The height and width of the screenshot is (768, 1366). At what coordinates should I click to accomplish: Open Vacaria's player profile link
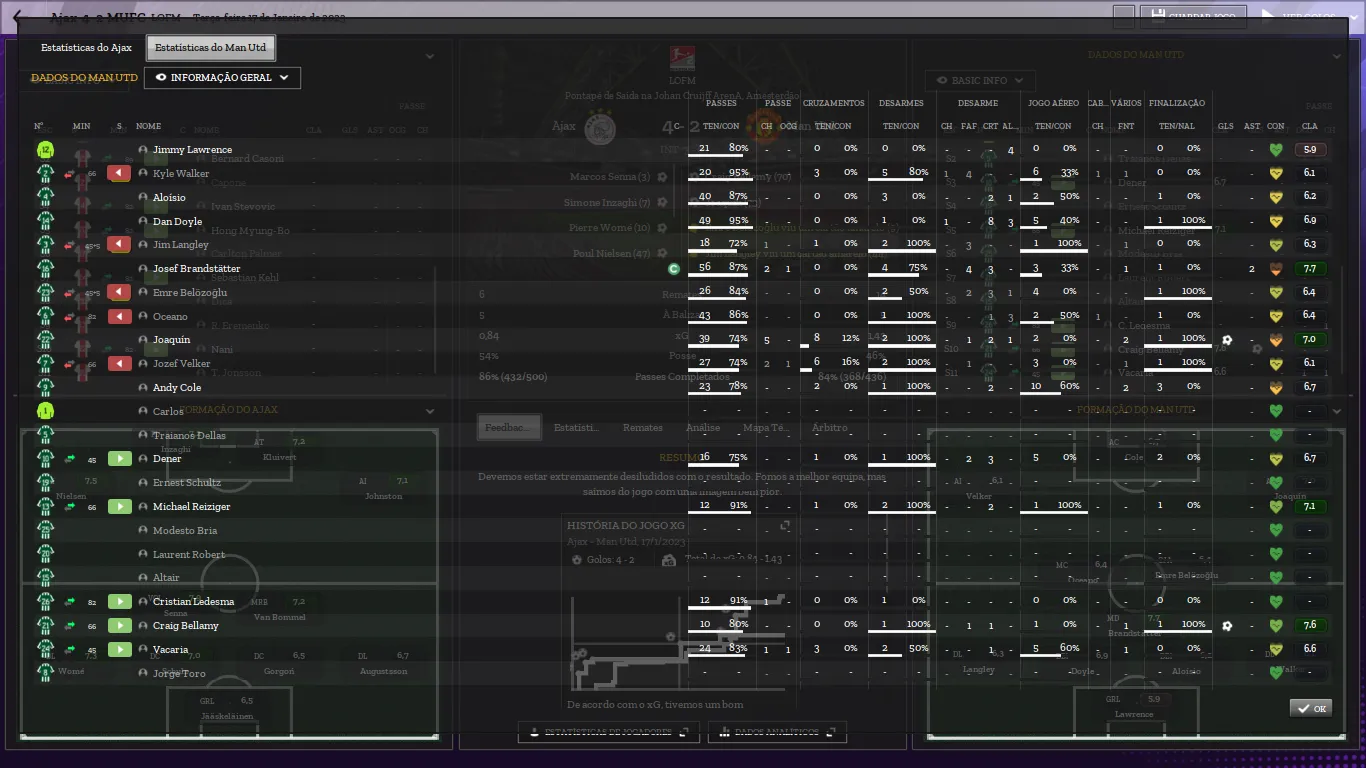[x=170, y=650]
